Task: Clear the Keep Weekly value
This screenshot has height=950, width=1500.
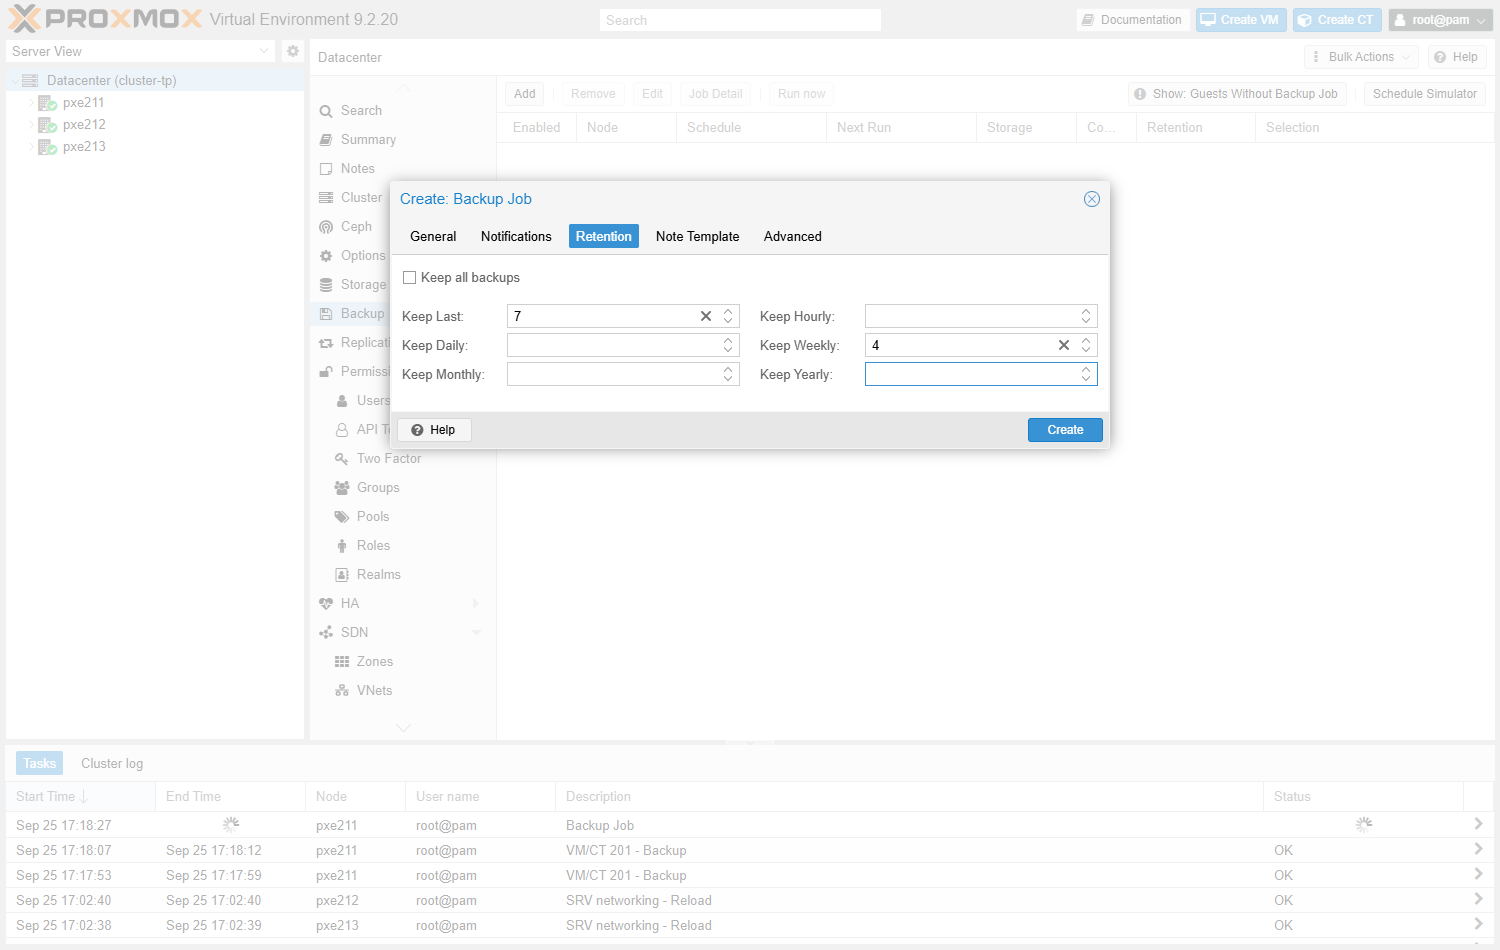Action: [1064, 345]
